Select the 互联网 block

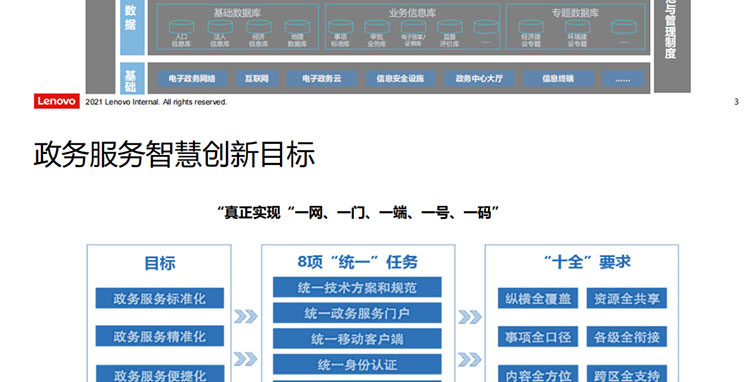click(x=257, y=78)
